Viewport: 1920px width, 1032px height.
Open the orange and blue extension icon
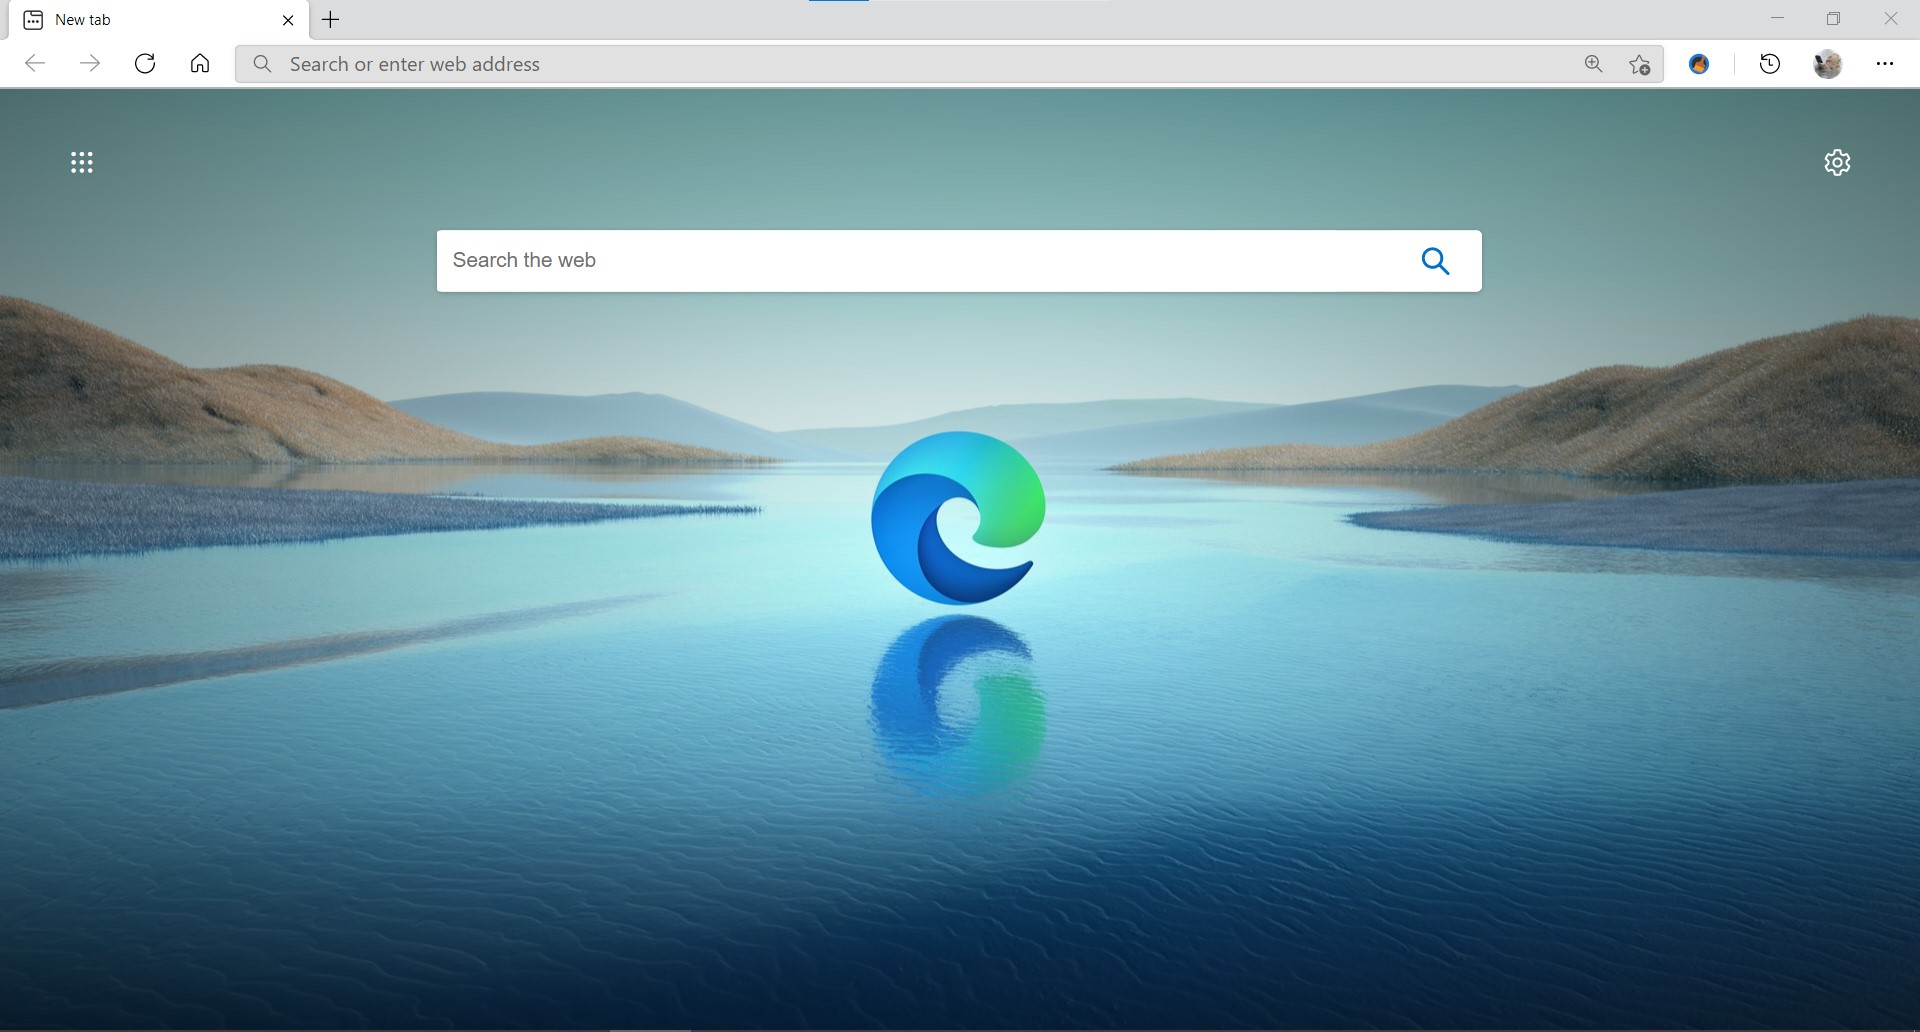pos(1699,64)
